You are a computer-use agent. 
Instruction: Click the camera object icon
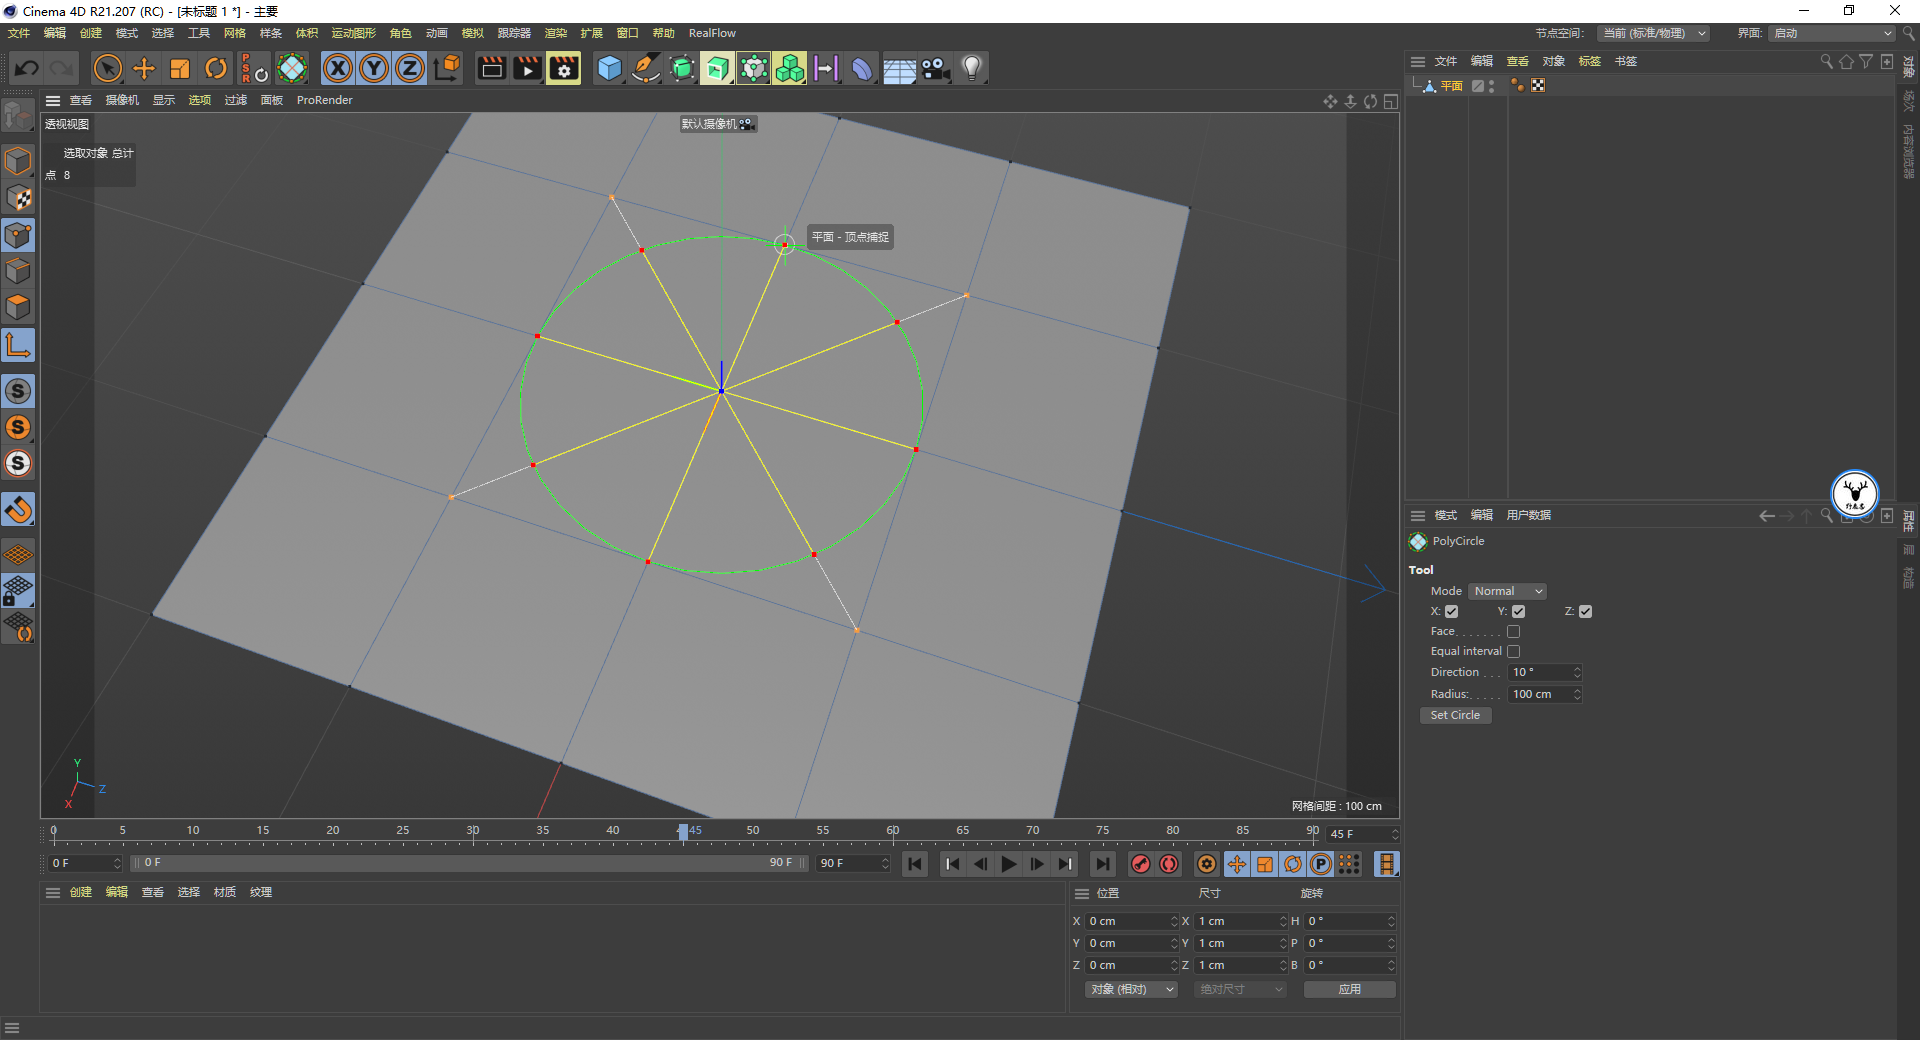[935, 68]
